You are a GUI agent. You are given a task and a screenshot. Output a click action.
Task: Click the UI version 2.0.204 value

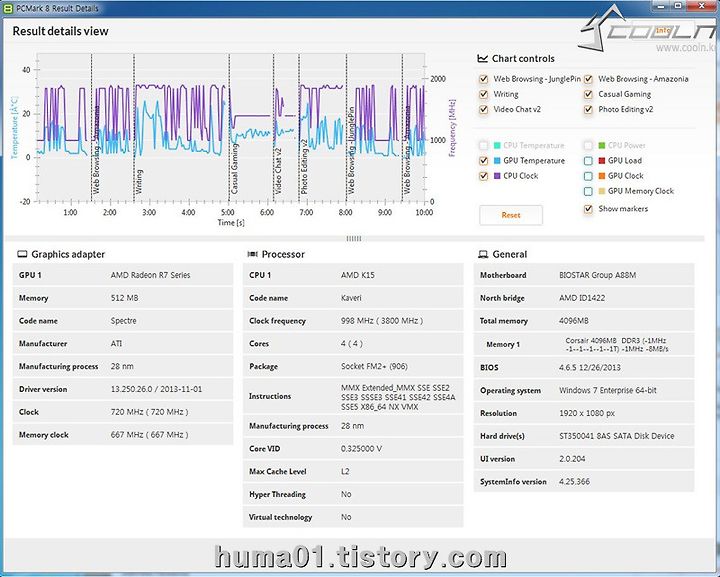click(572, 459)
